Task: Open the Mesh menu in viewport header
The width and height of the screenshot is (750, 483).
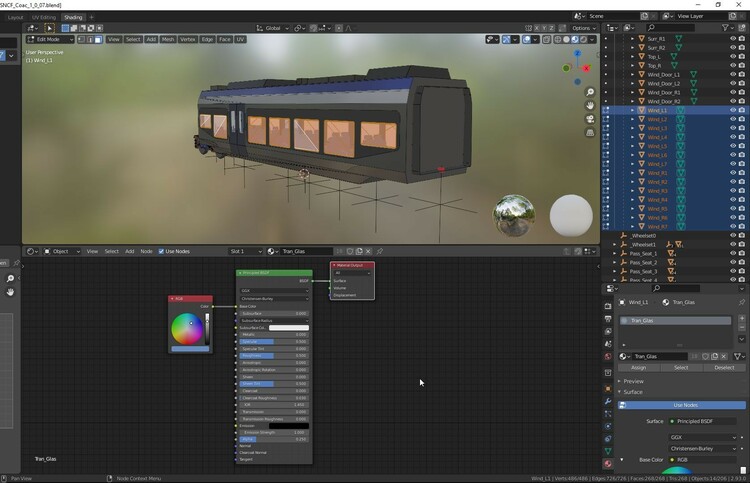Action: point(167,39)
